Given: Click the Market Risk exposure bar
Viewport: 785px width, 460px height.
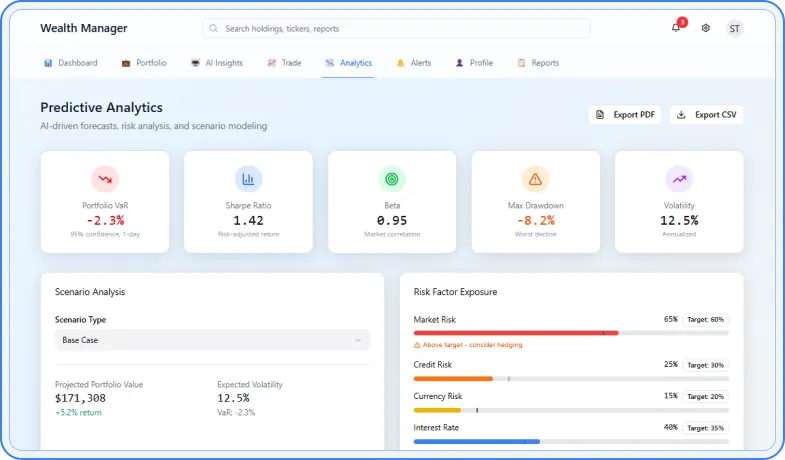Looking at the screenshot, I should point(571,332).
